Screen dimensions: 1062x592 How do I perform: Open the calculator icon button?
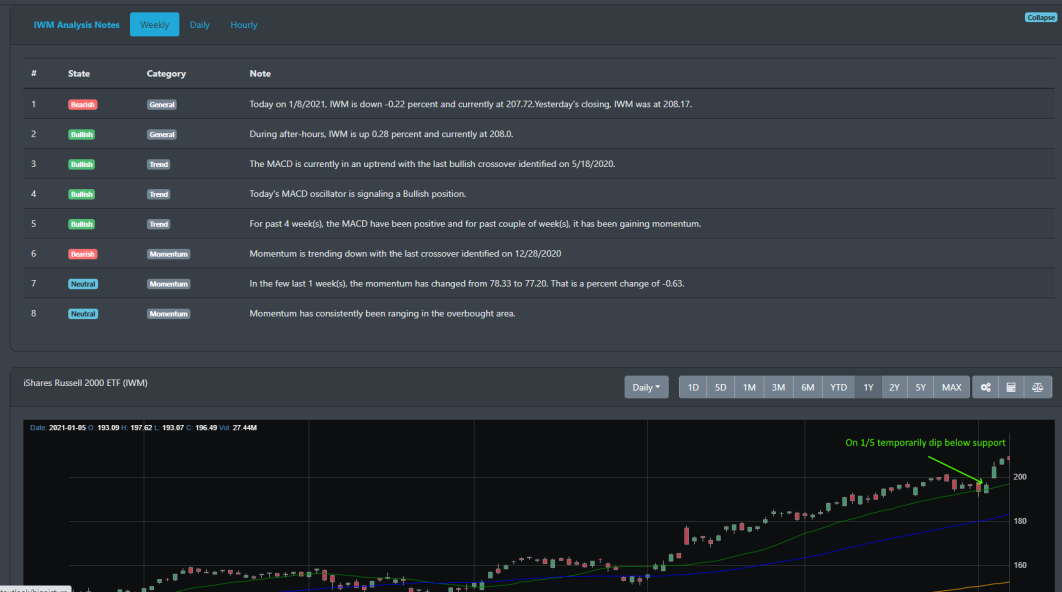click(x=1011, y=387)
